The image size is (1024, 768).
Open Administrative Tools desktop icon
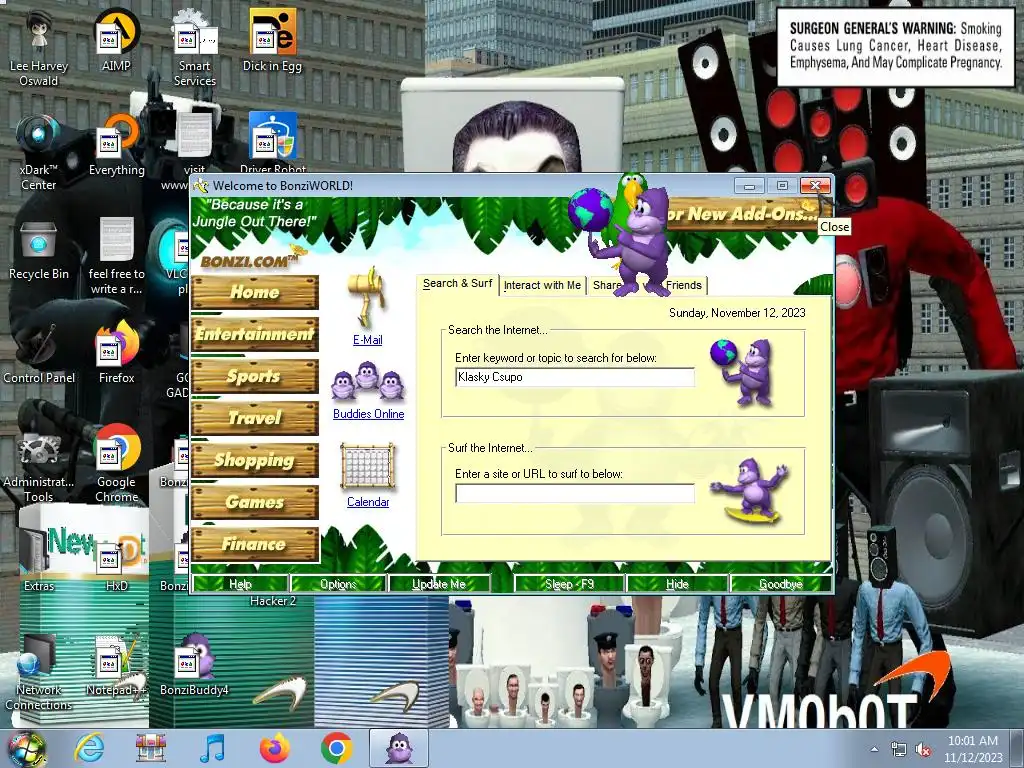[39, 466]
